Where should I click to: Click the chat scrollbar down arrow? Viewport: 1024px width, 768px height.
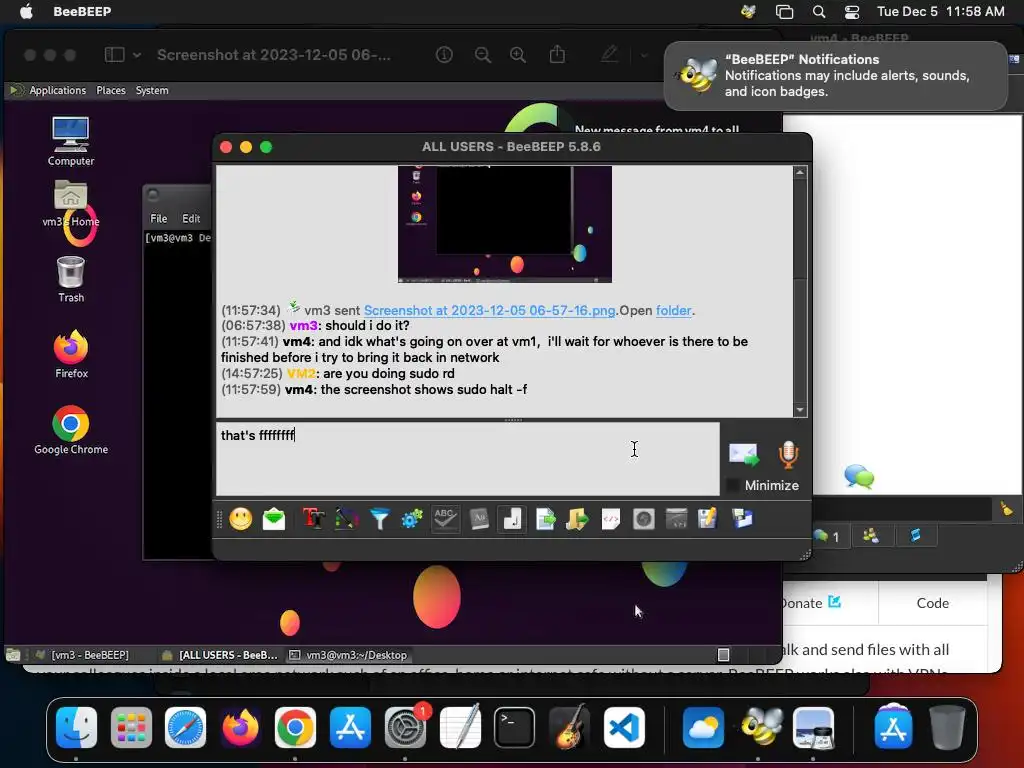800,410
